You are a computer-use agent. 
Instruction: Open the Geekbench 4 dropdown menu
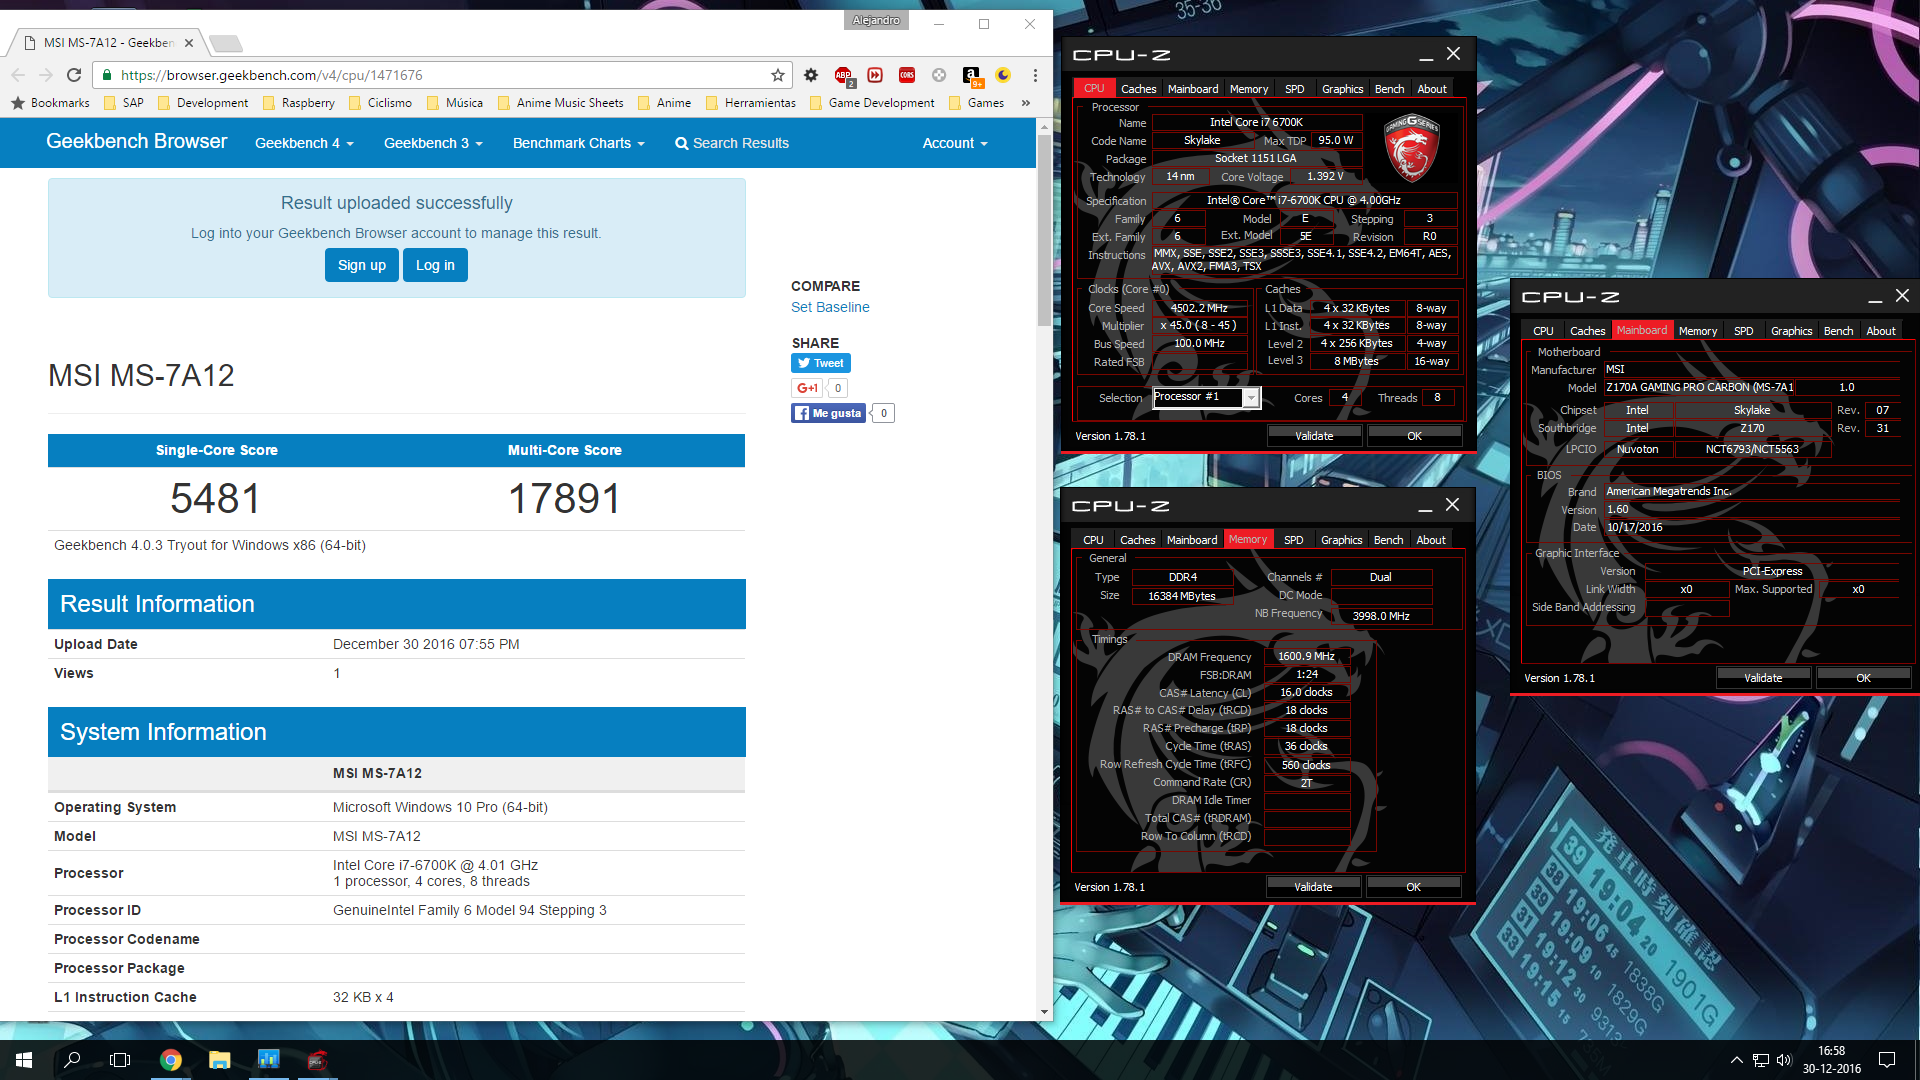click(x=304, y=143)
